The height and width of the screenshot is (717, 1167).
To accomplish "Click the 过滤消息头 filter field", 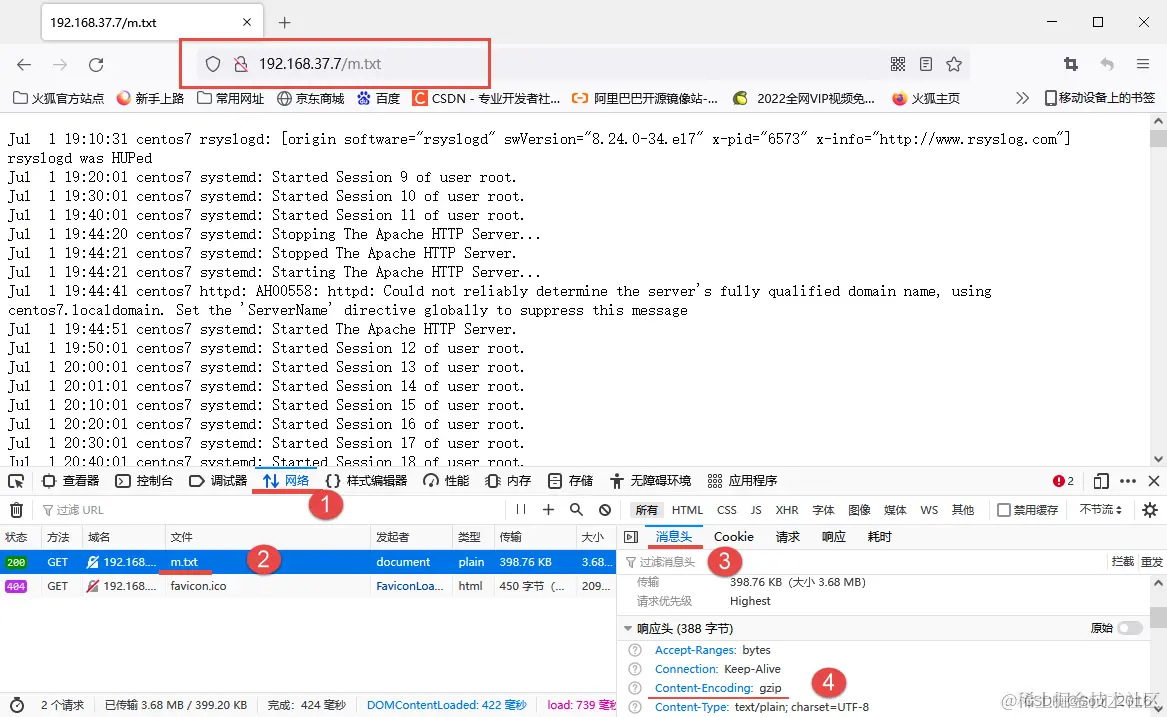I will point(863,561).
